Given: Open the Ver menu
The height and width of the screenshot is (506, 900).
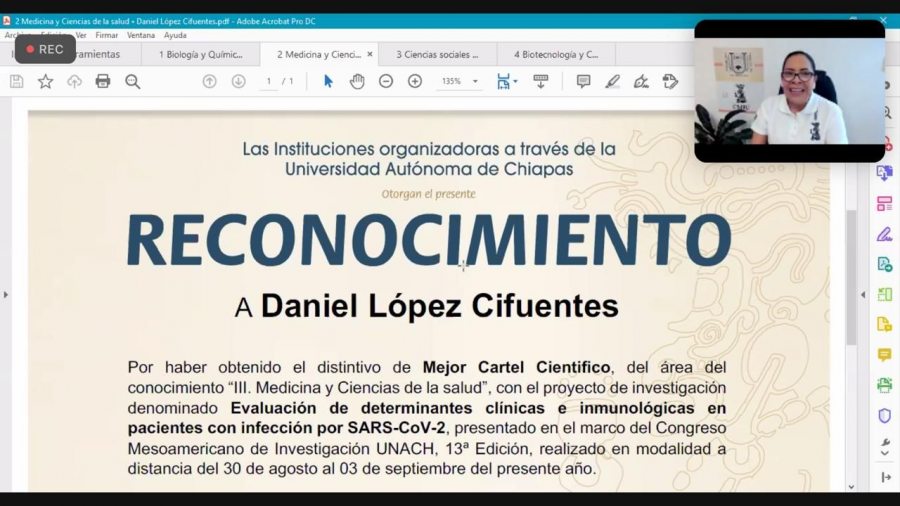Looking at the screenshot, I should [81, 35].
